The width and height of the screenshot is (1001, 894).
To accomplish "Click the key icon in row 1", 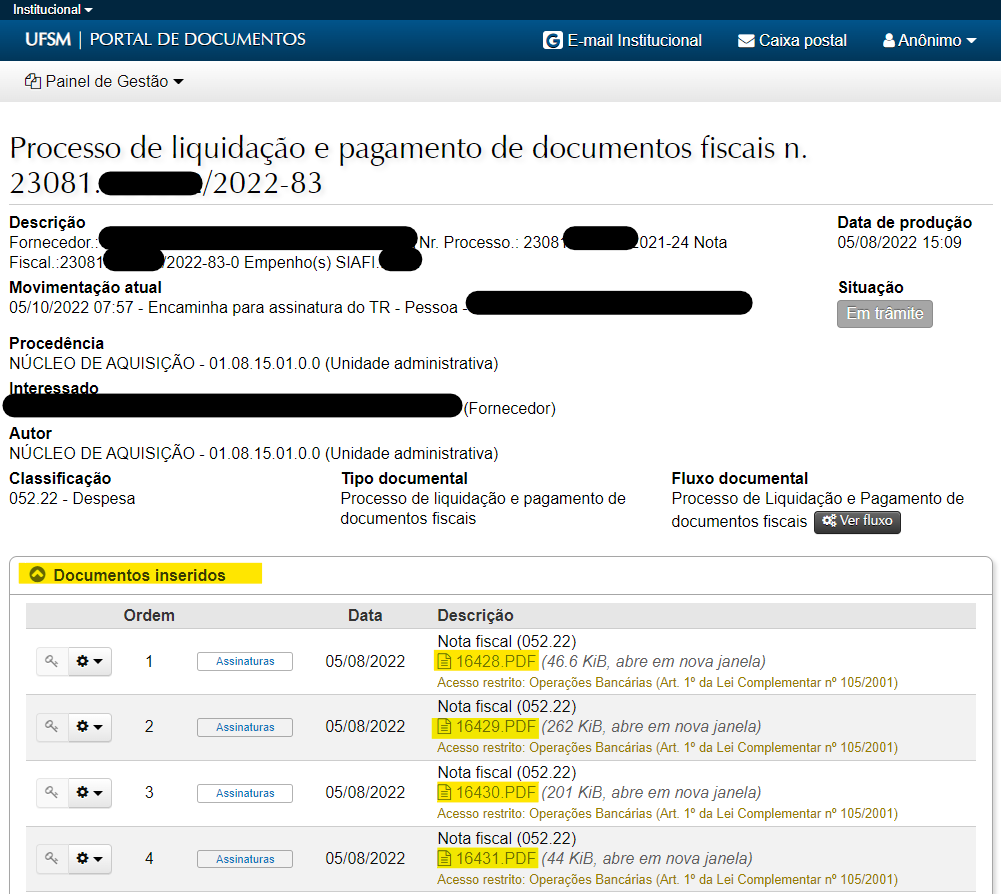I will pyautogui.click(x=52, y=662).
